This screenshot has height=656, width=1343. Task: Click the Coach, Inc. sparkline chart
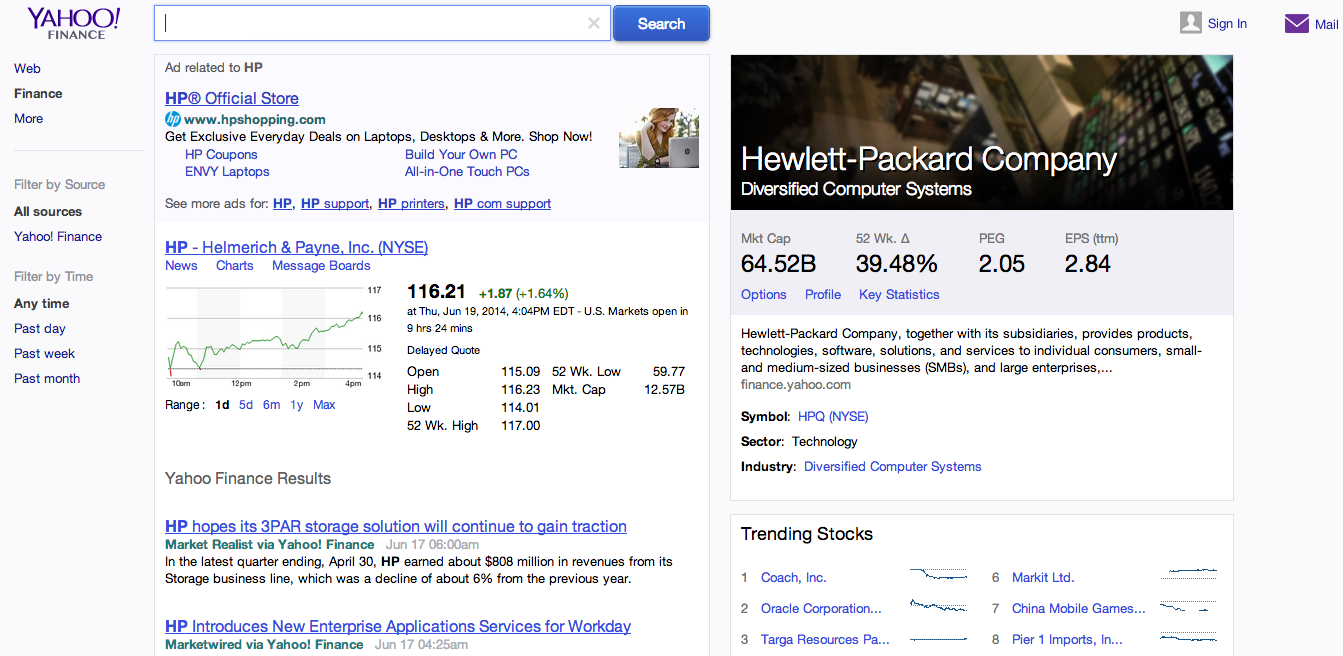pos(938,576)
